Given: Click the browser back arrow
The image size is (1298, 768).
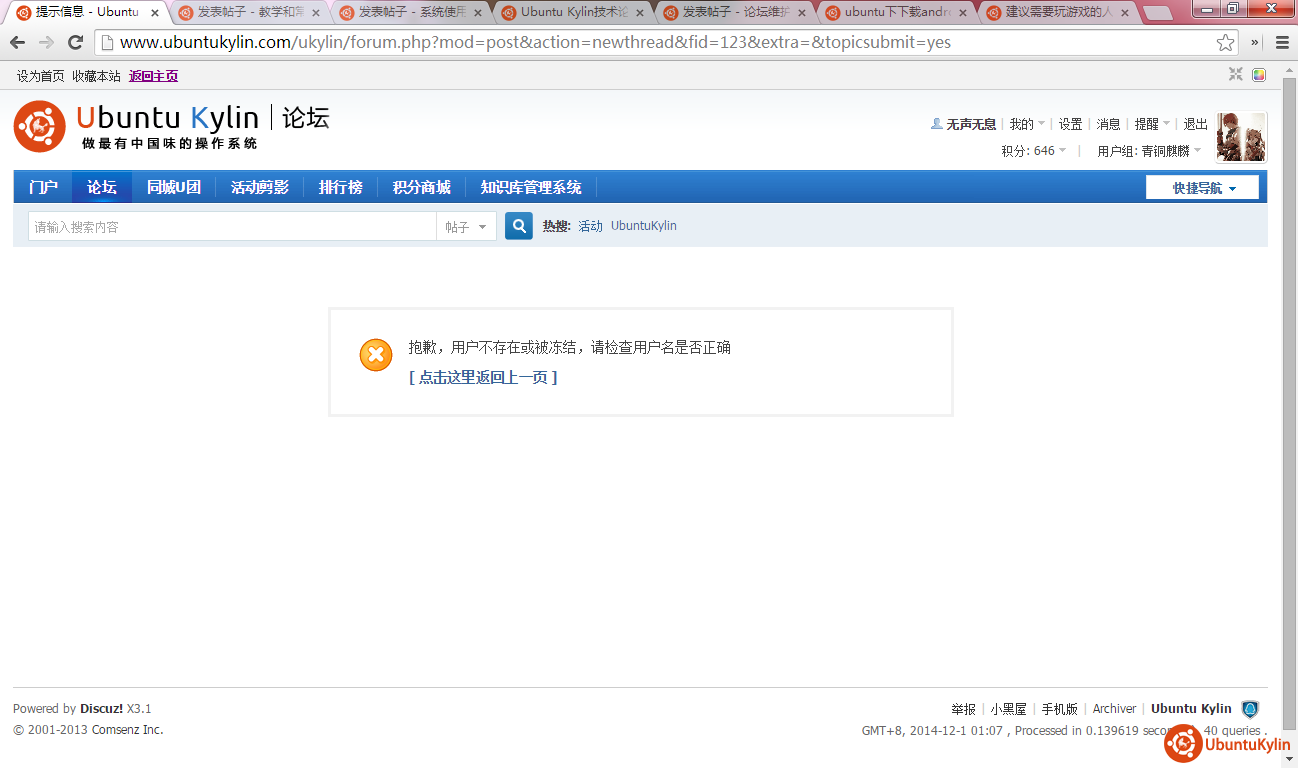Looking at the screenshot, I should click(x=17, y=43).
